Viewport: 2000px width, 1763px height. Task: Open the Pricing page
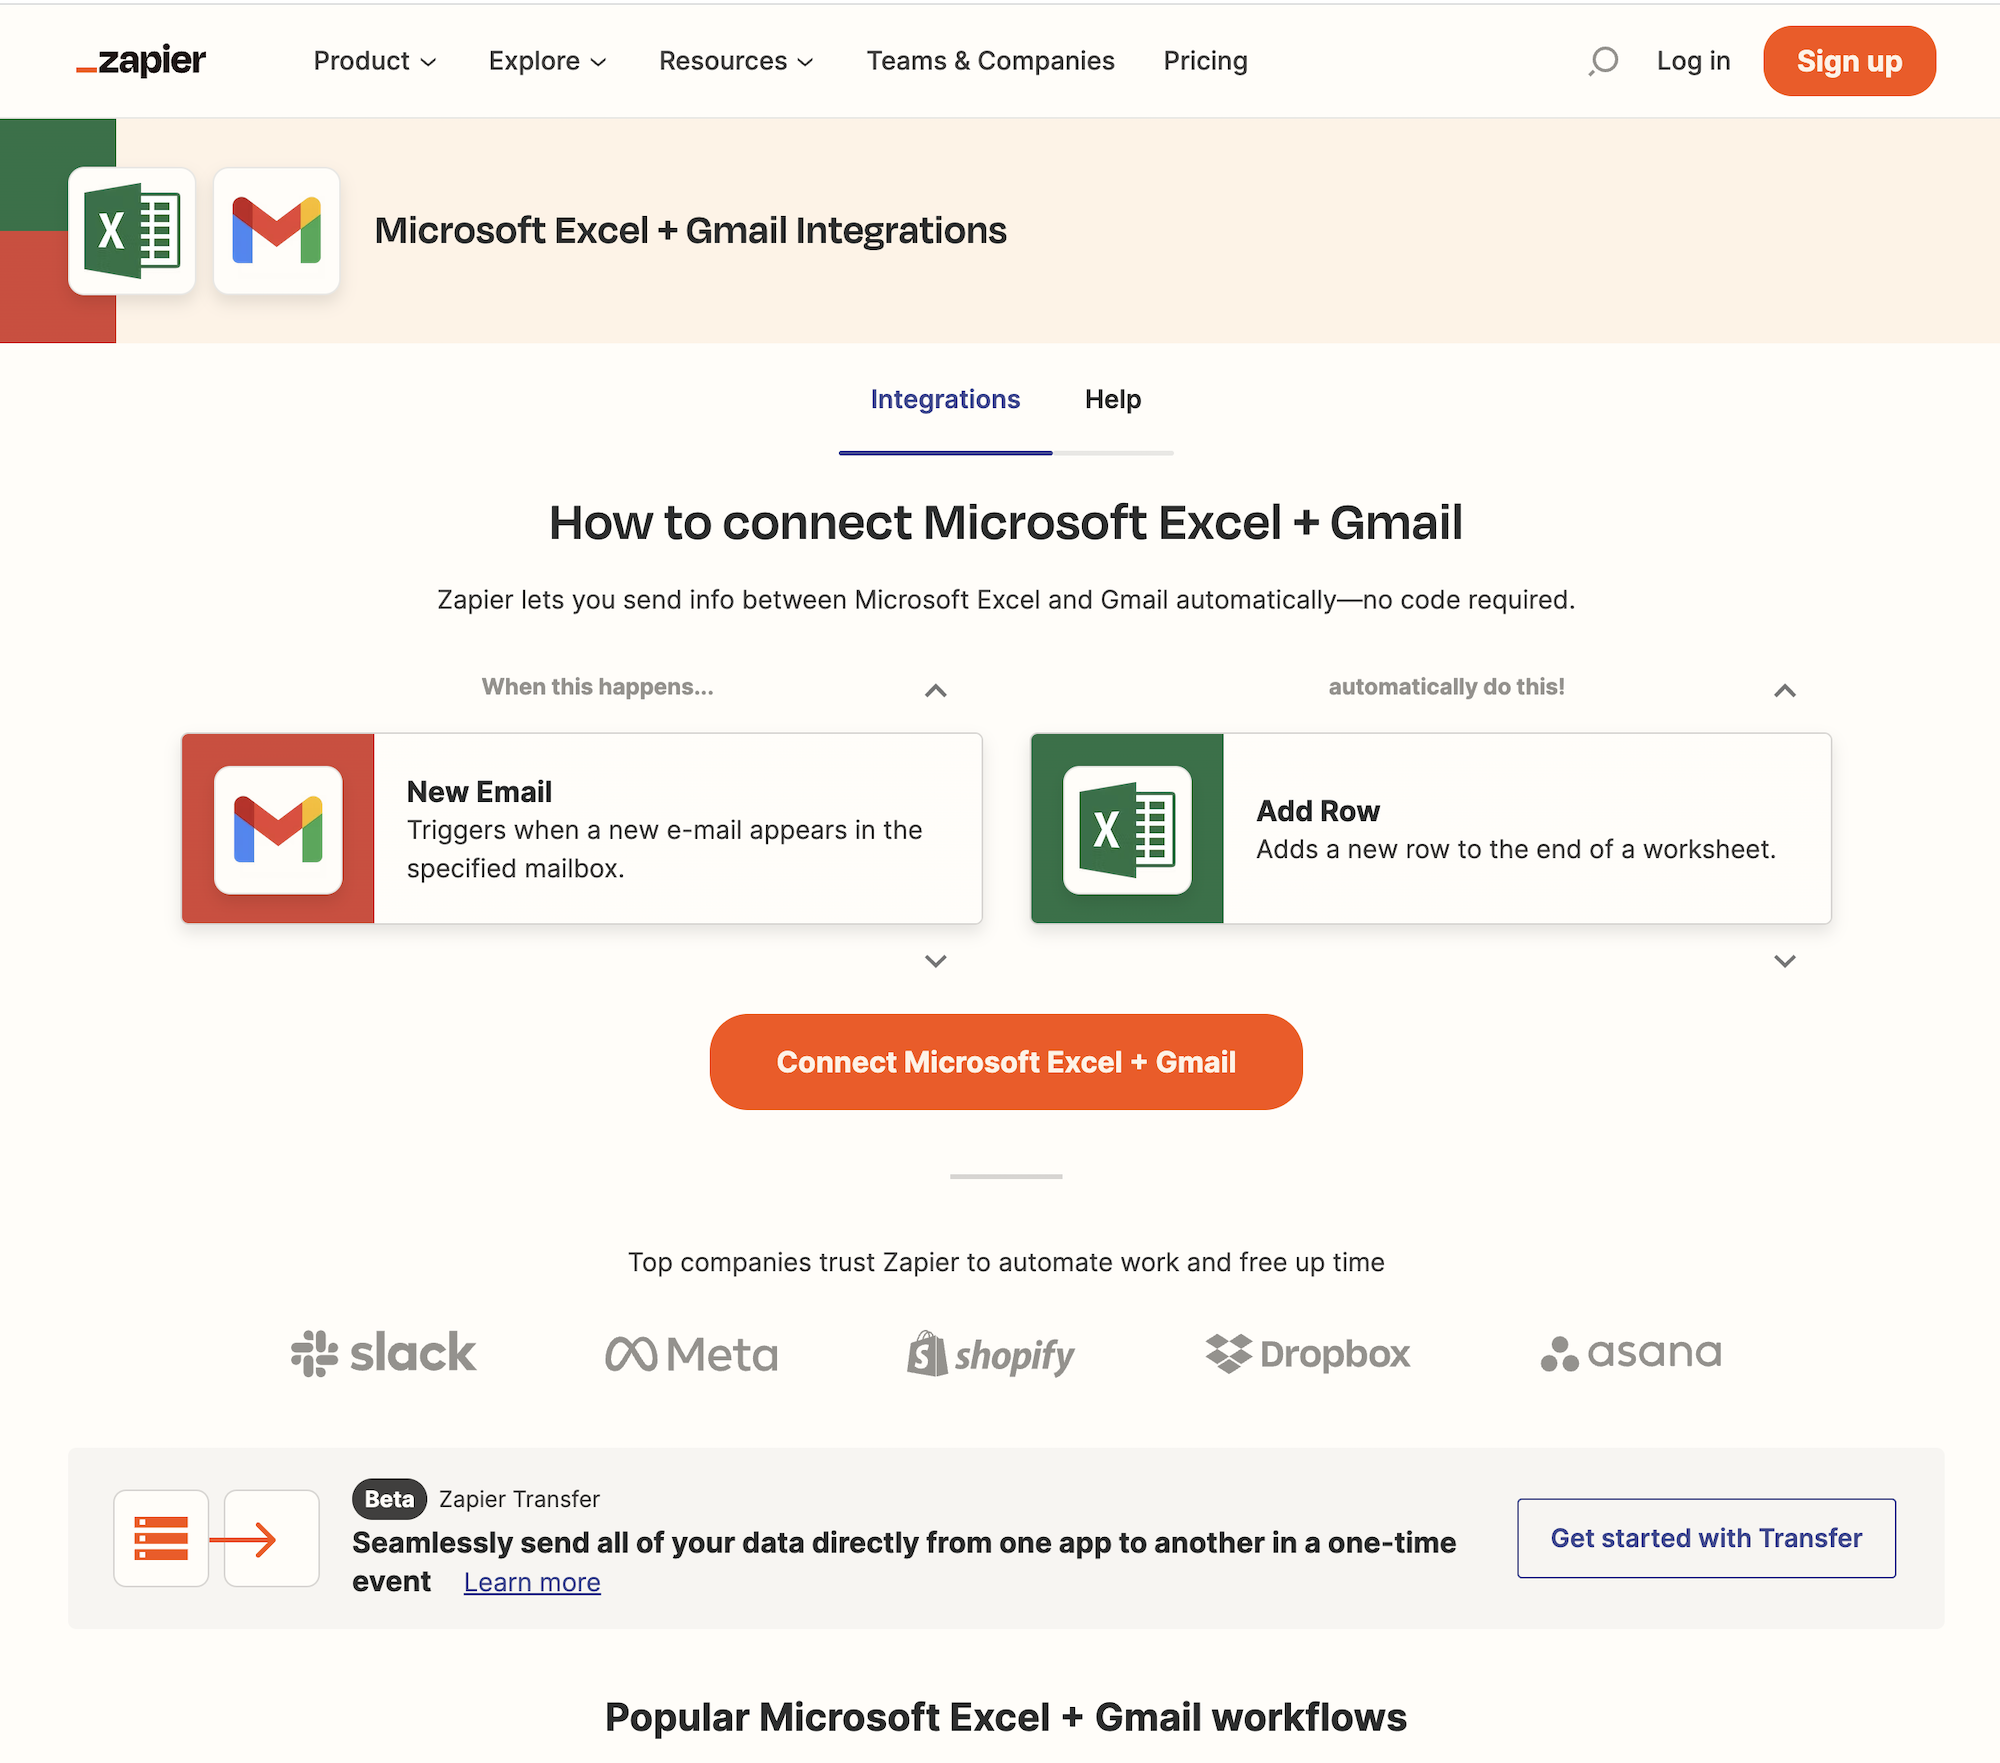click(1205, 61)
